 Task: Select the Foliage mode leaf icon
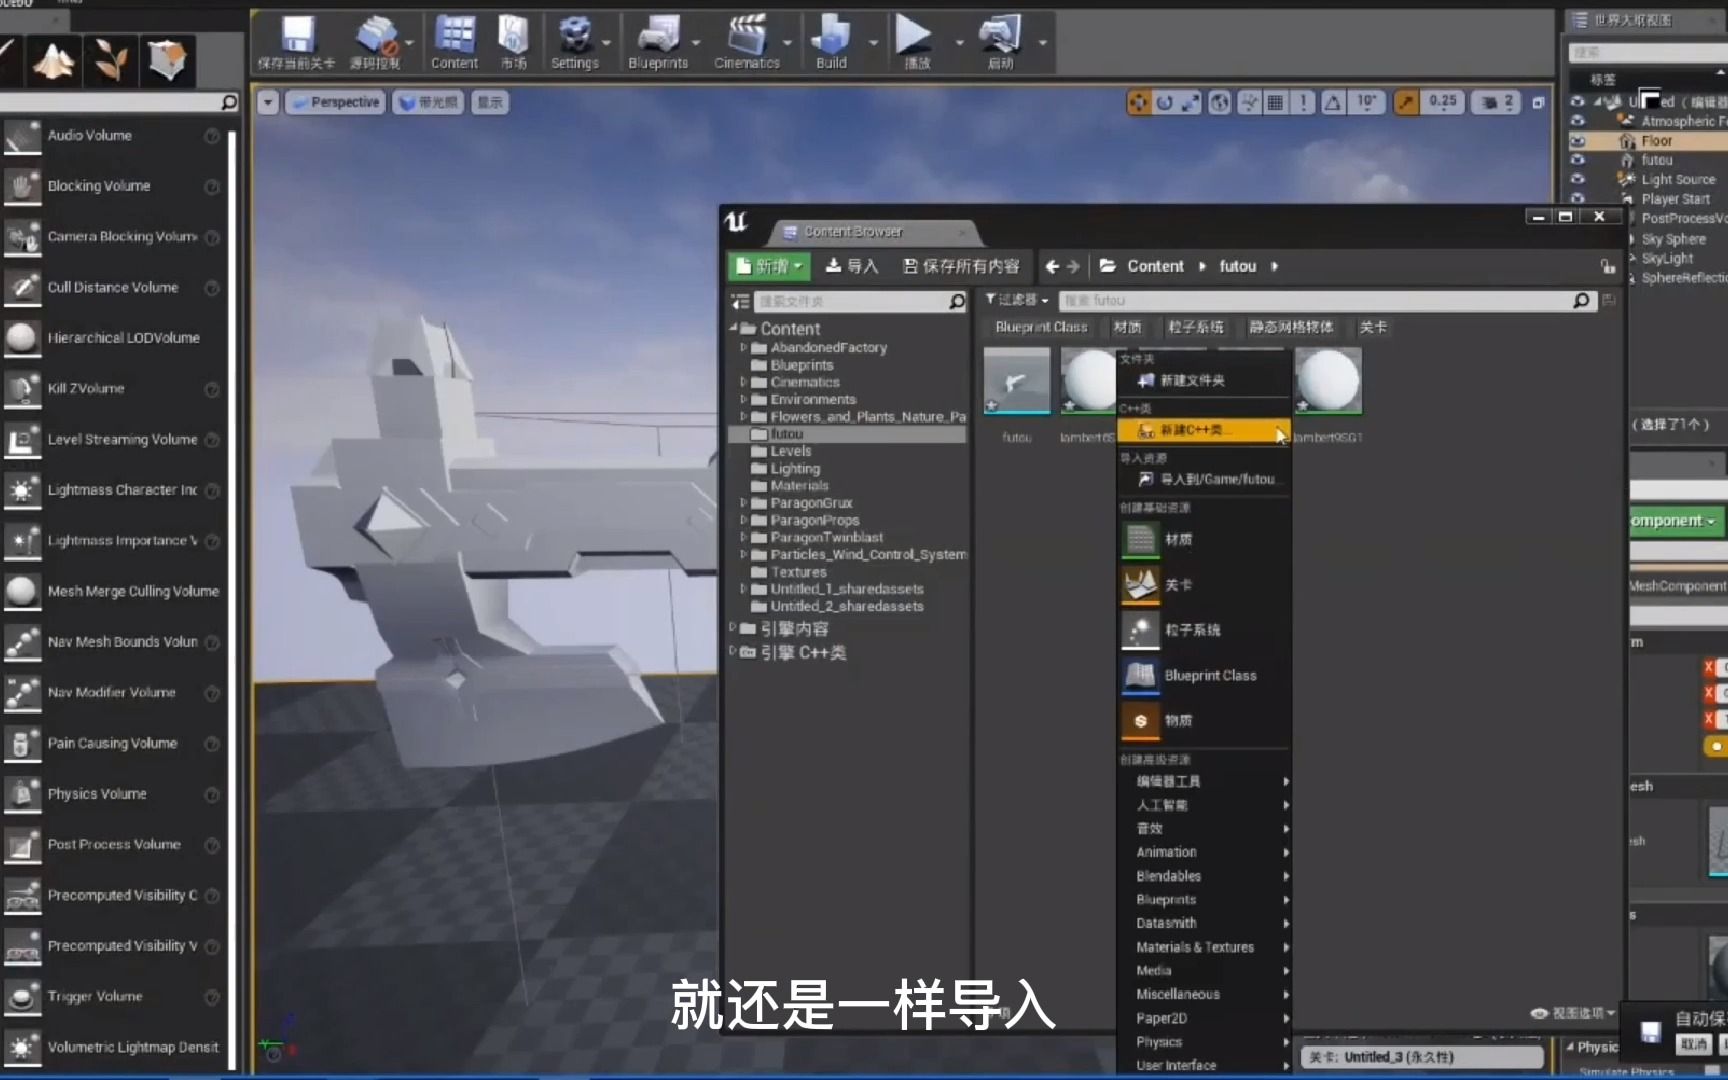pos(110,60)
